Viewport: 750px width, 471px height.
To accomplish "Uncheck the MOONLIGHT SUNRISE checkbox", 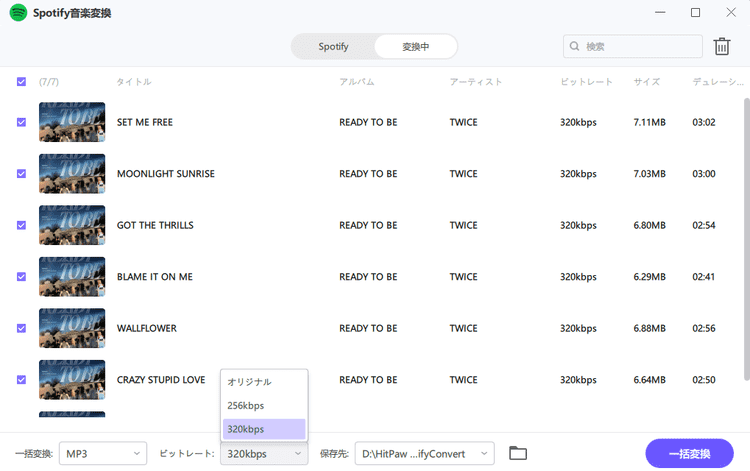I will click(22, 174).
